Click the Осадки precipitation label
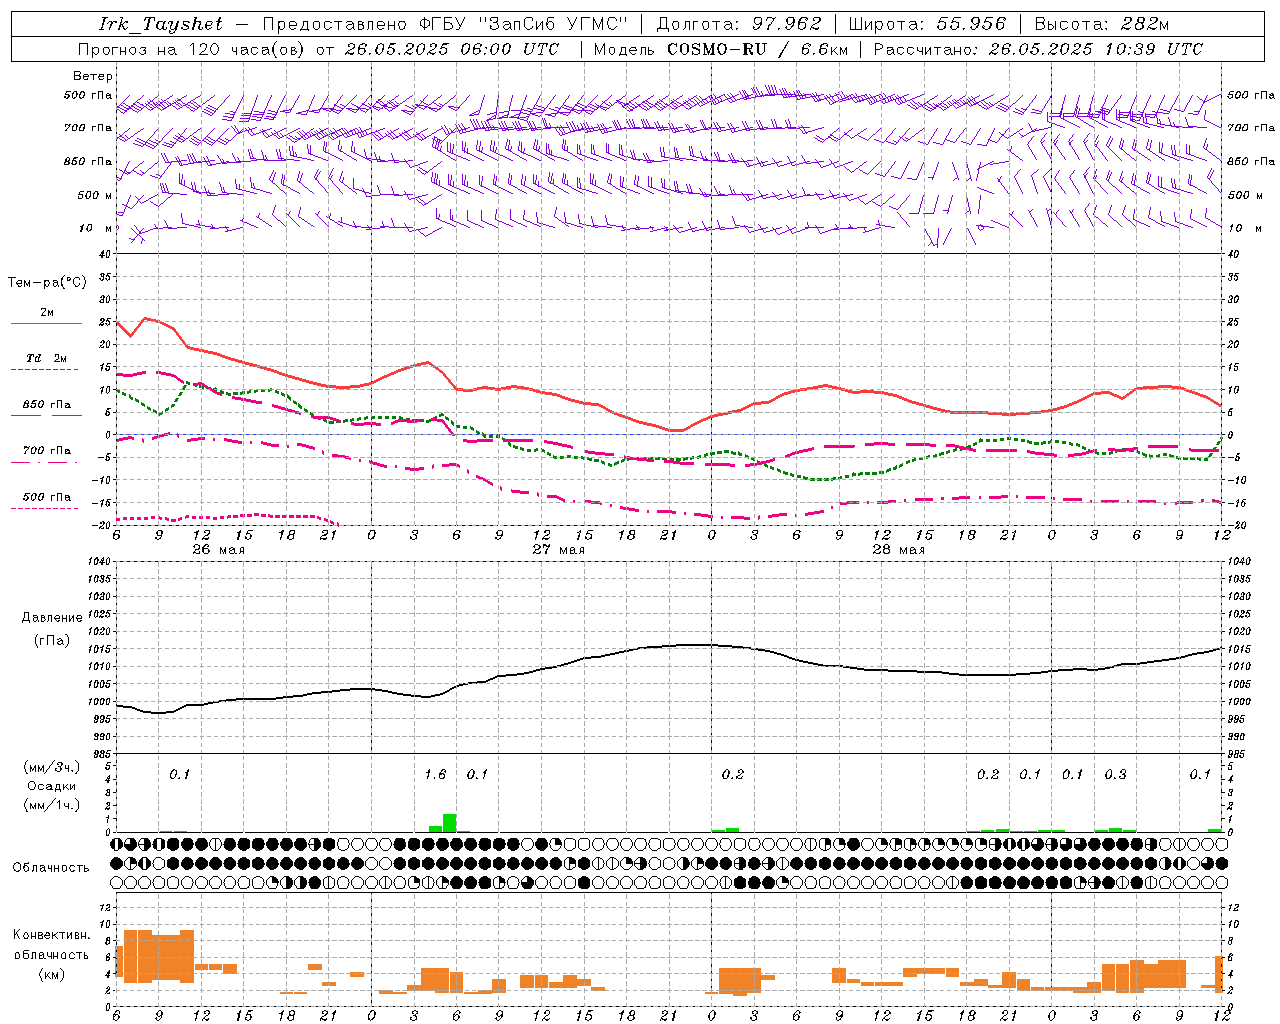Screen dimensions: 1280x1024 pos(52,786)
